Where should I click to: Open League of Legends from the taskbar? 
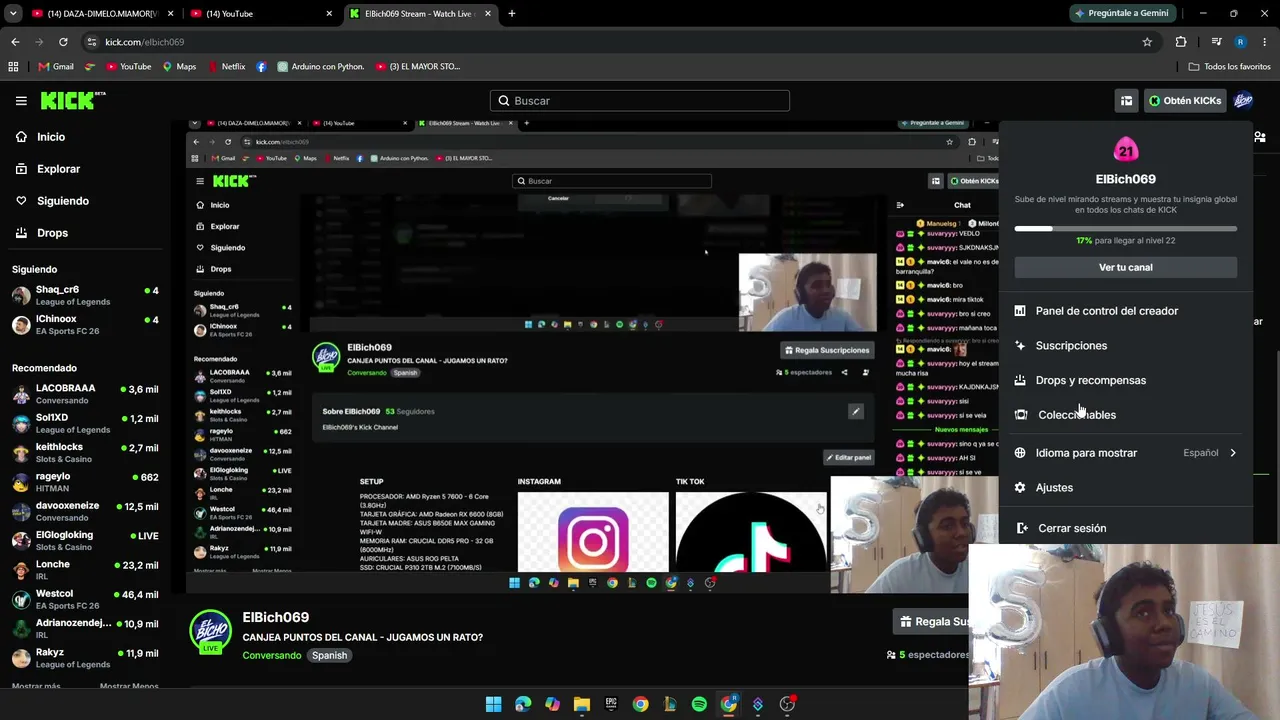point(670,704)
